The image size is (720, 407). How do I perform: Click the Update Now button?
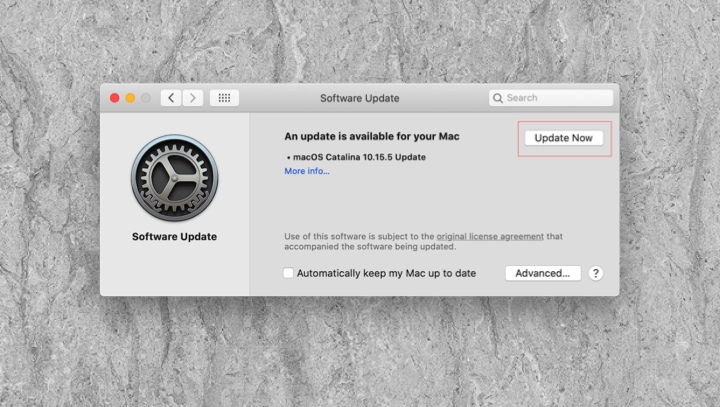click(x=563, y=138)
